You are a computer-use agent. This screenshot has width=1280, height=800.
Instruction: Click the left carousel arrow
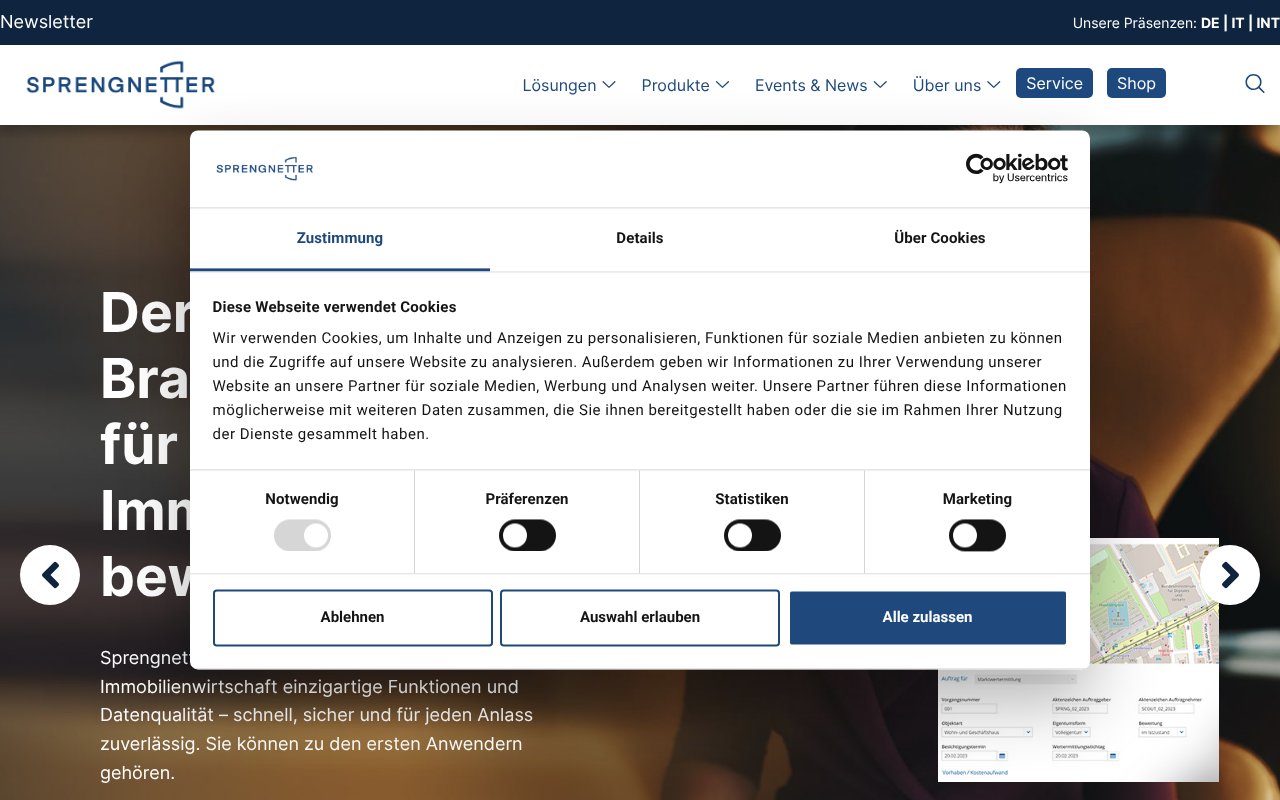(x=50, y=575)
